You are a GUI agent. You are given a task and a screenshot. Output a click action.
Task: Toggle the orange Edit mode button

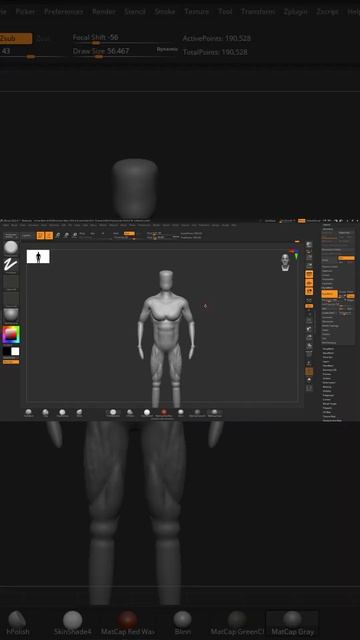[40, 236]
